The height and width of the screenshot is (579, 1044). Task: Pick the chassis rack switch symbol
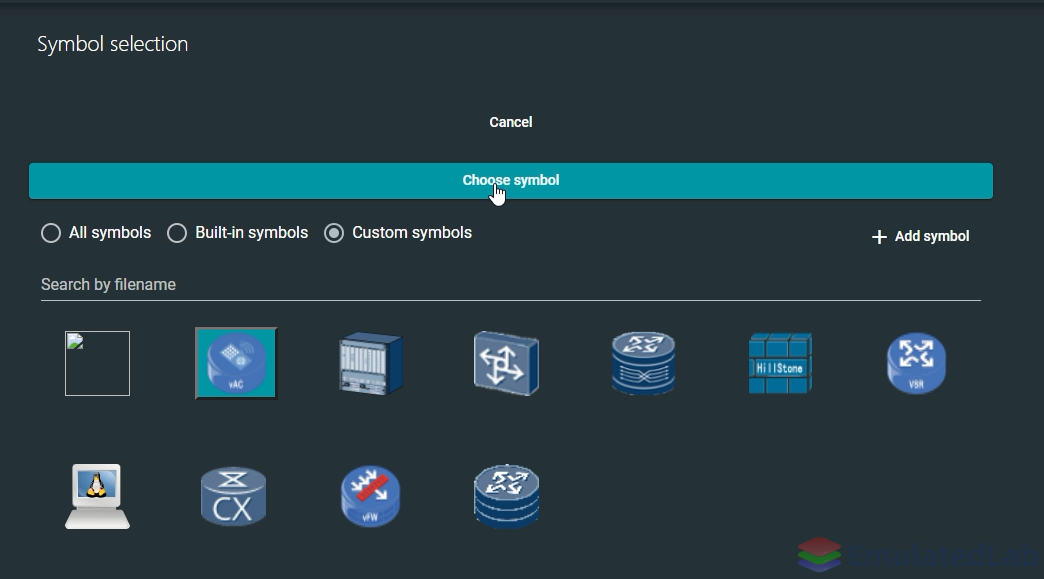click(371, 363)
